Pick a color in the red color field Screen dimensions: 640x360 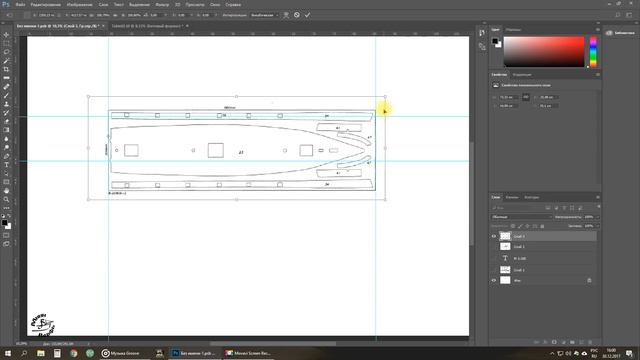pyautogui.click(x=544, y=52)
